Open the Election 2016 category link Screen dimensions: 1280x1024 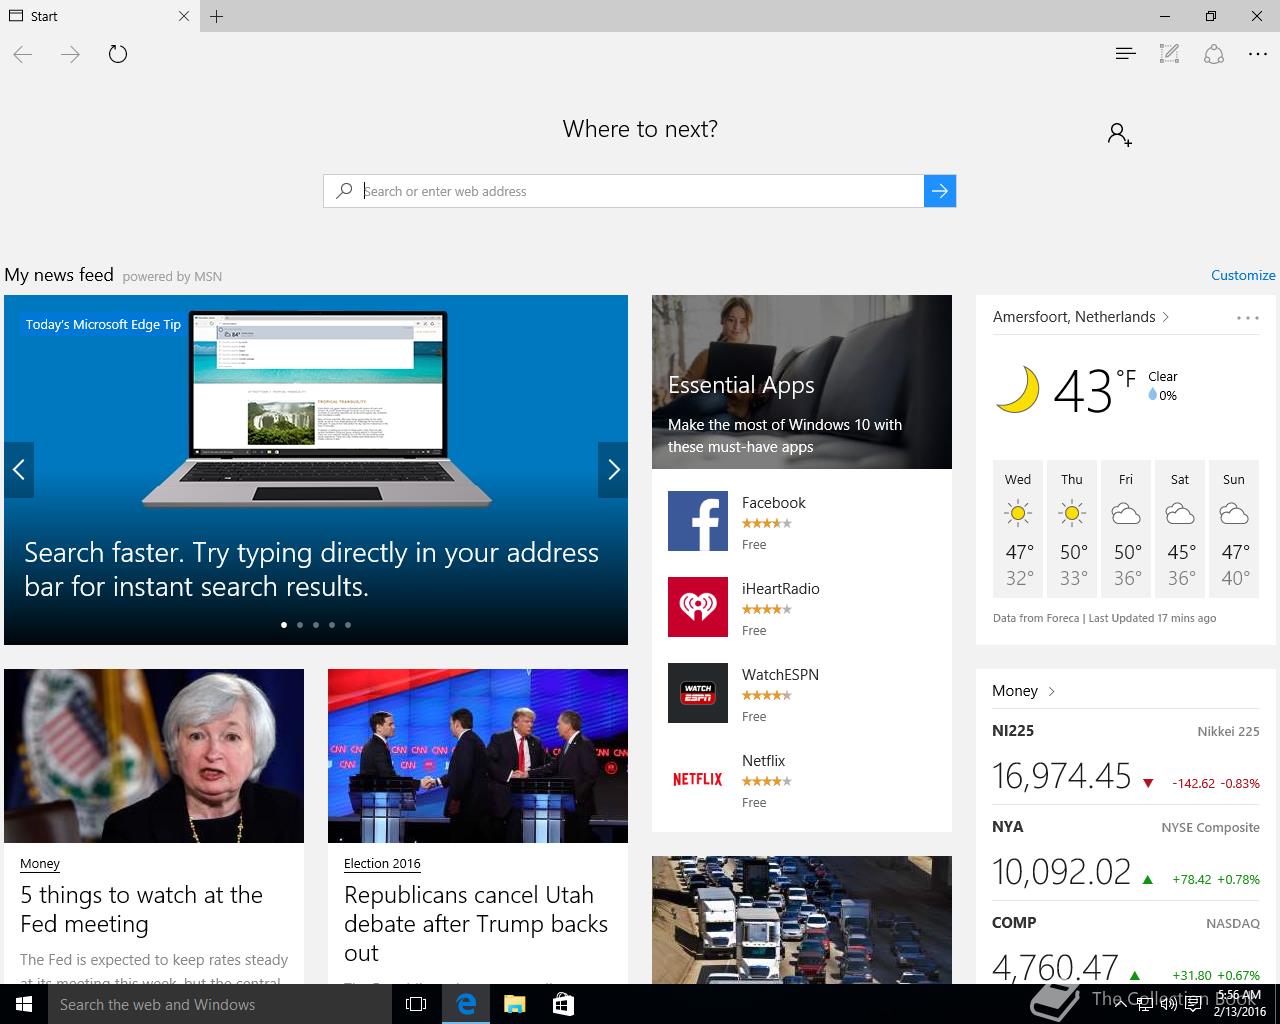pos(382,863)
